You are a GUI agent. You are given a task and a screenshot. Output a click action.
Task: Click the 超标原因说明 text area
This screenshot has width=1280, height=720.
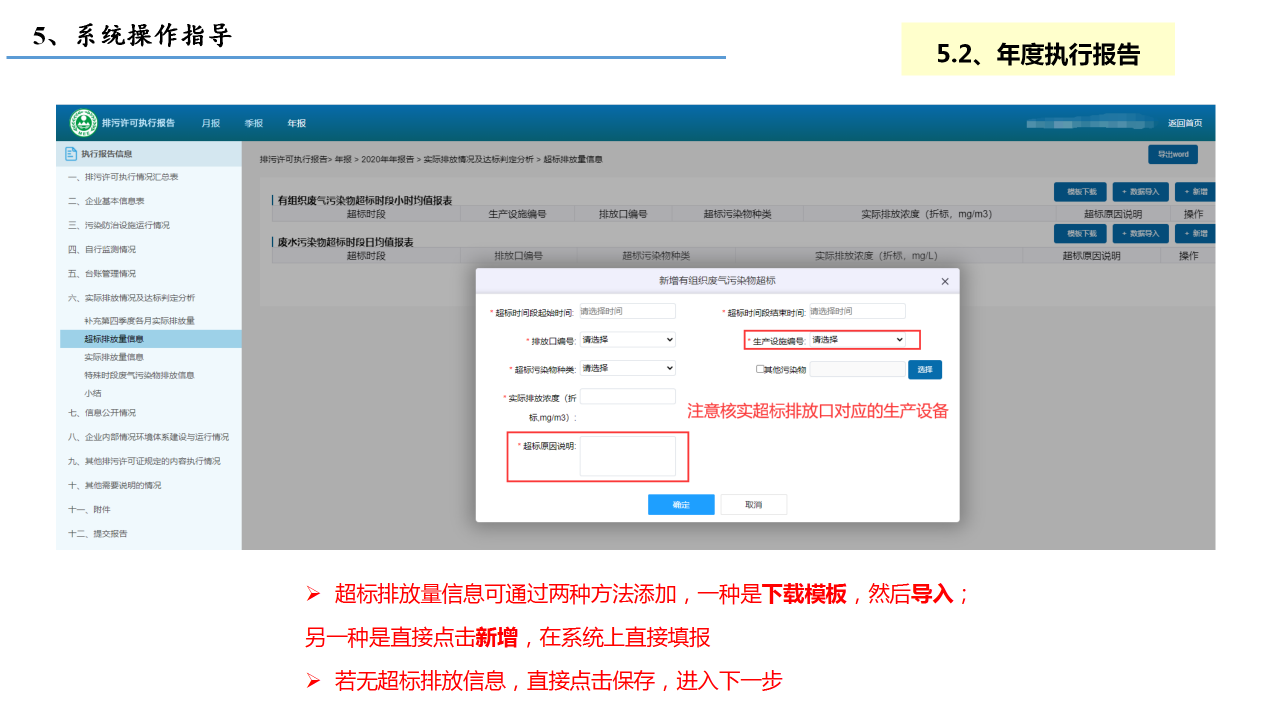627,456
